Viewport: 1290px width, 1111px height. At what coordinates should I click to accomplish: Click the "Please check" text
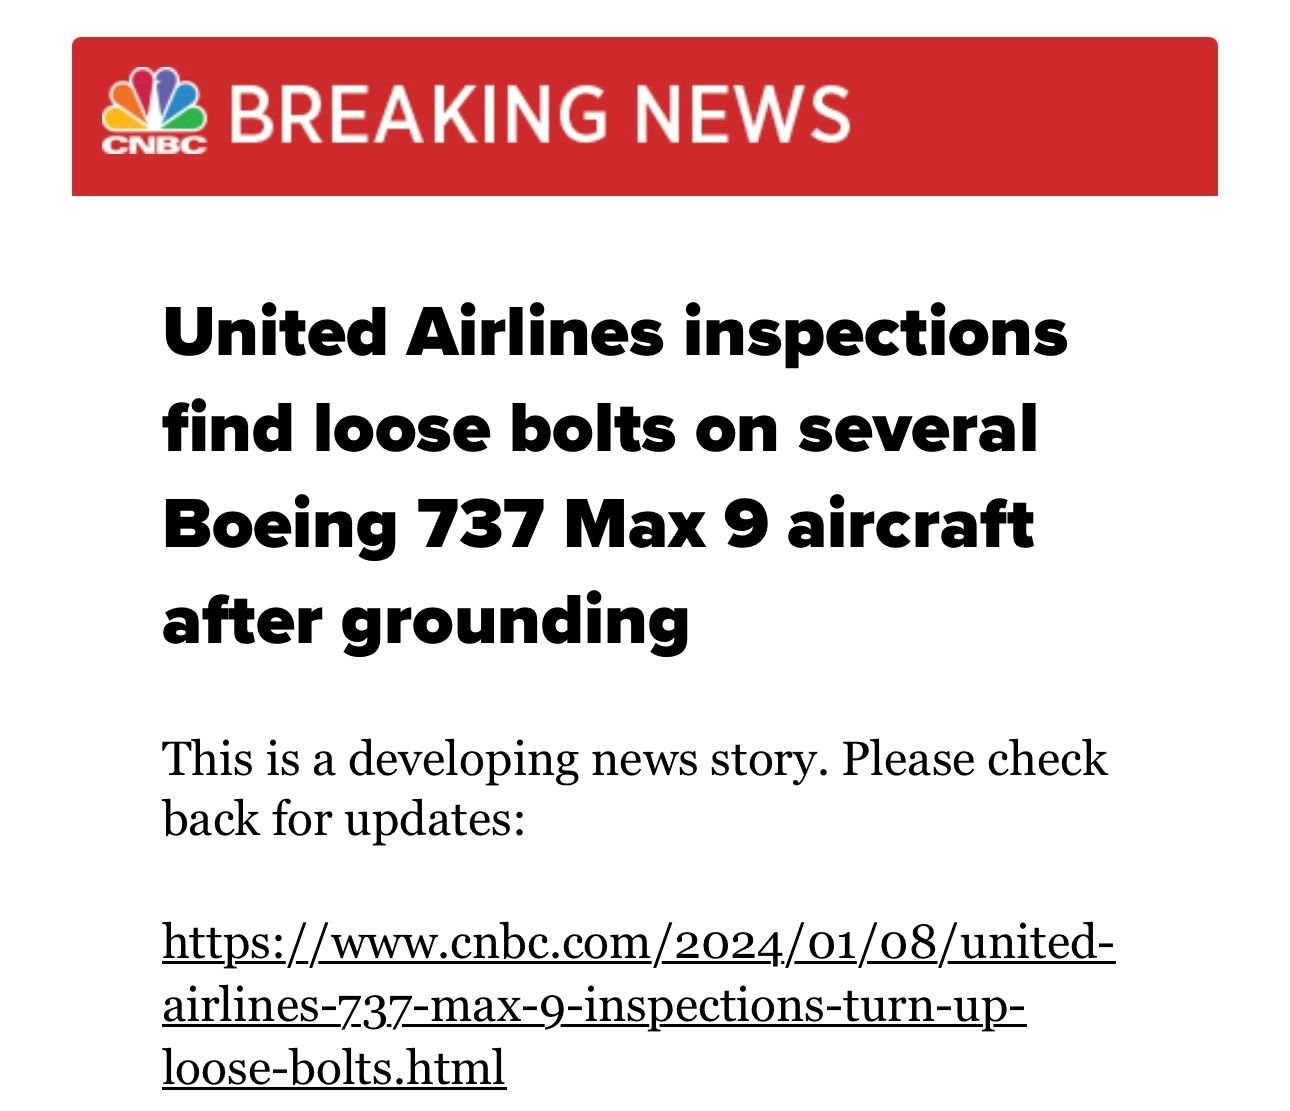point(974,759)
